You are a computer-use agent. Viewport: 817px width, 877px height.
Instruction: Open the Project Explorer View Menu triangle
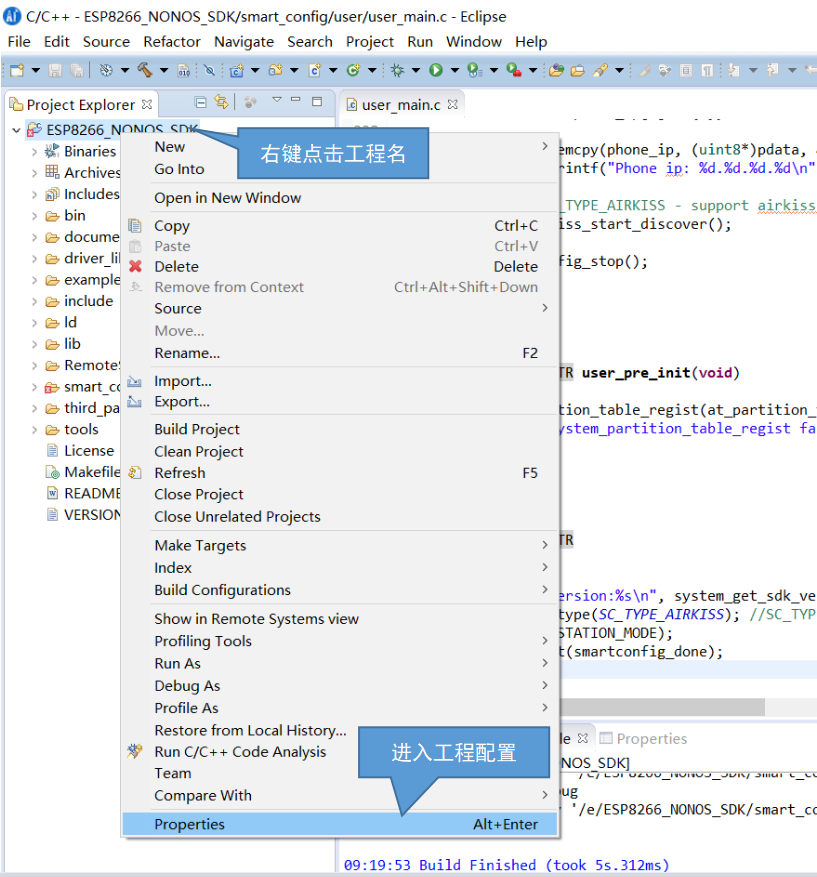tap(276, 100)
